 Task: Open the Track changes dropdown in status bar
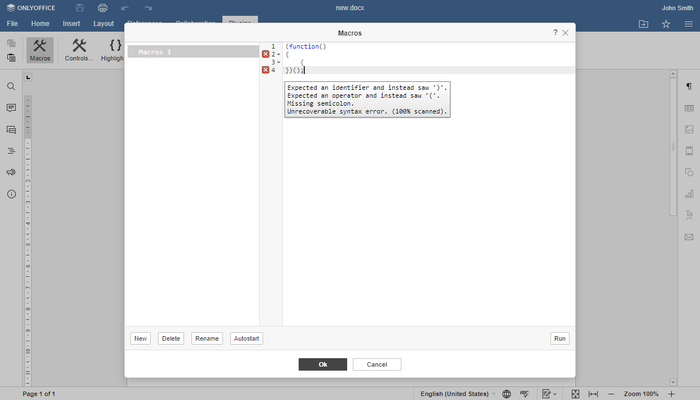point(549,394)
